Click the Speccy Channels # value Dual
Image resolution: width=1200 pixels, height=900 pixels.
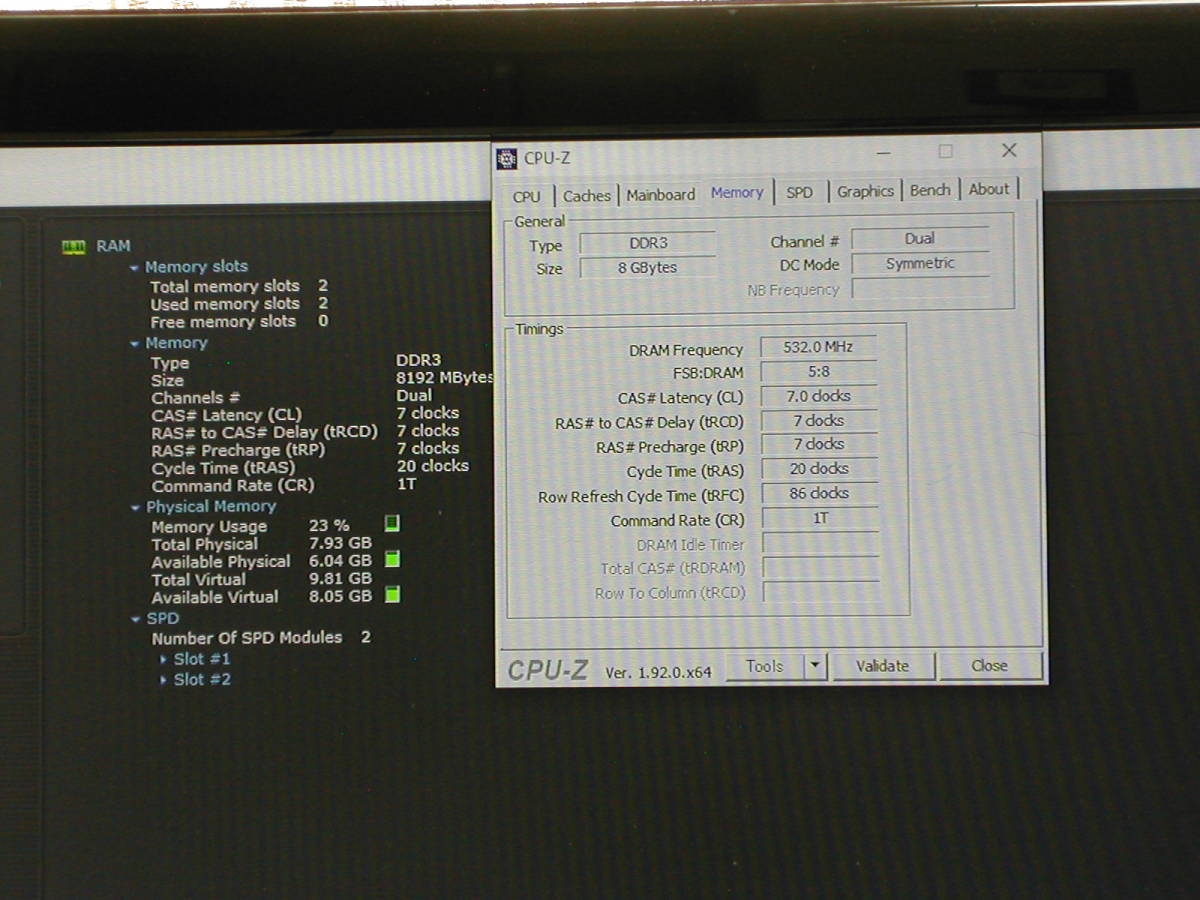pos(414,395)
